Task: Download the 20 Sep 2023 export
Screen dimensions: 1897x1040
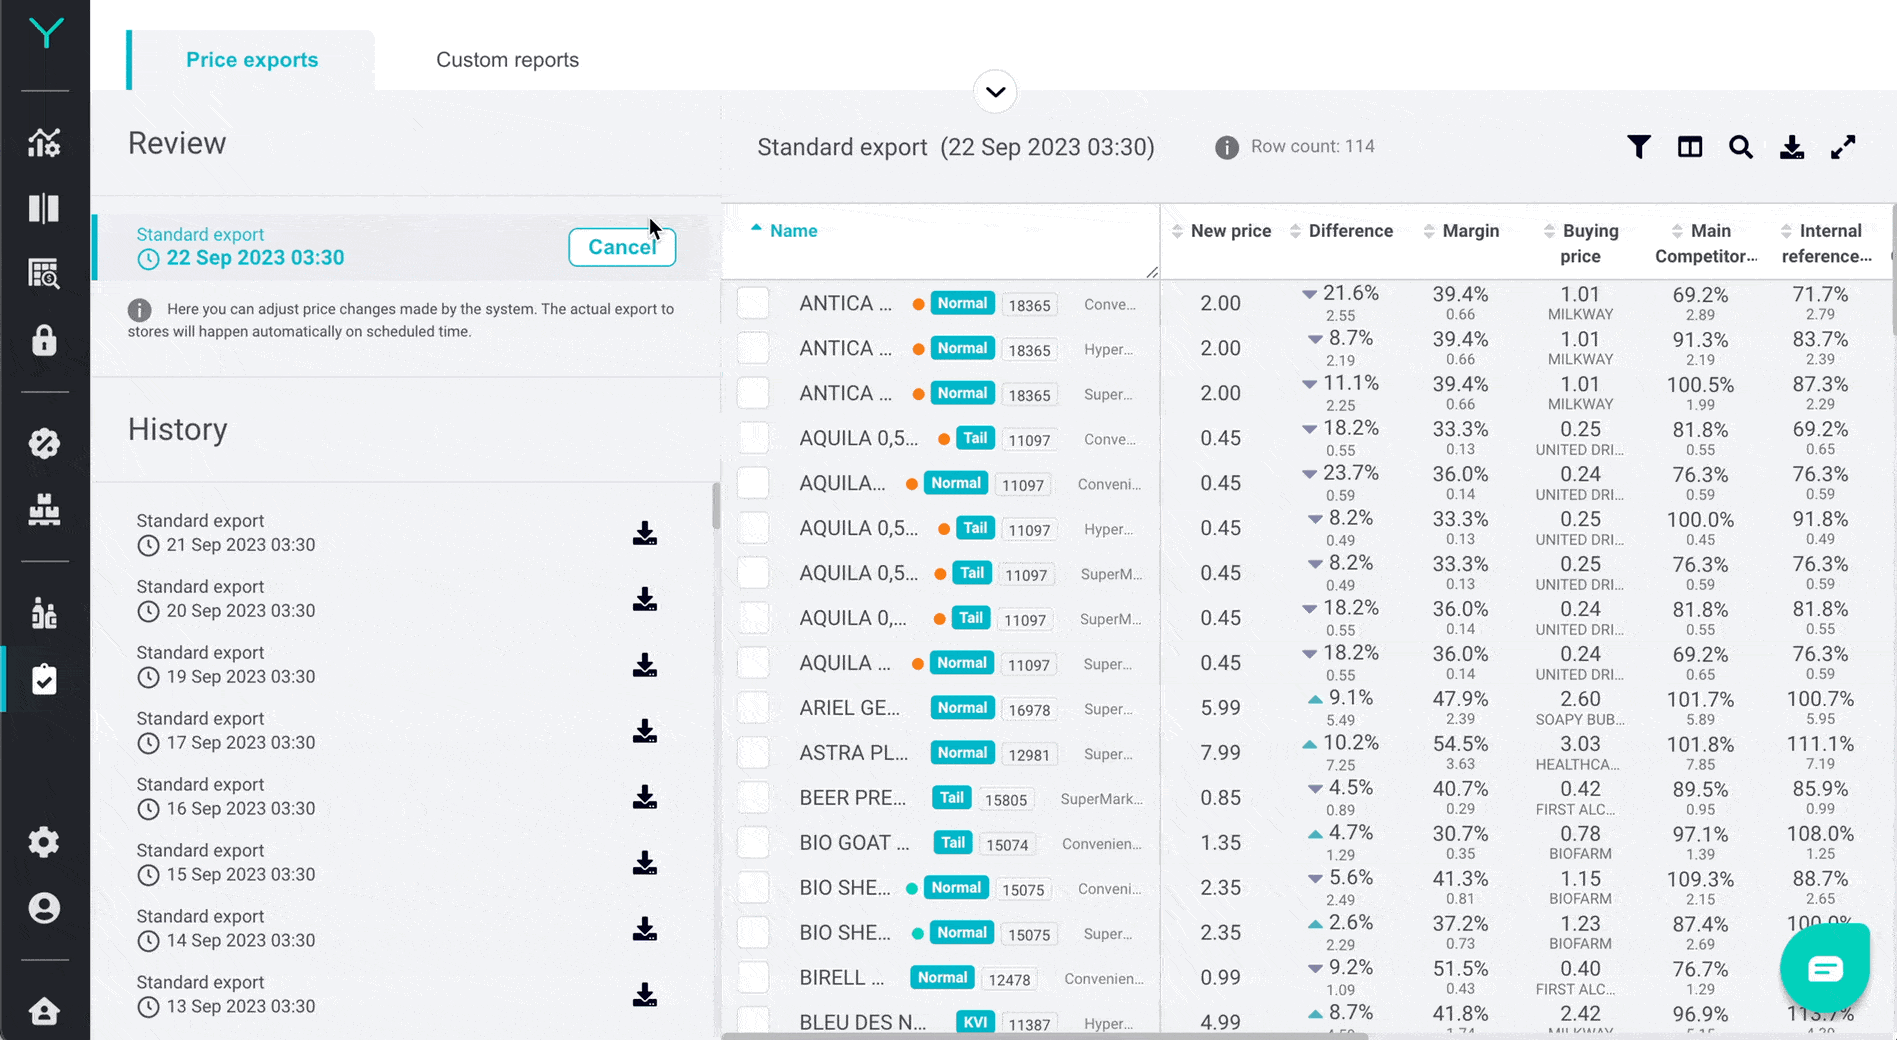Action: [x=645, y=599]
